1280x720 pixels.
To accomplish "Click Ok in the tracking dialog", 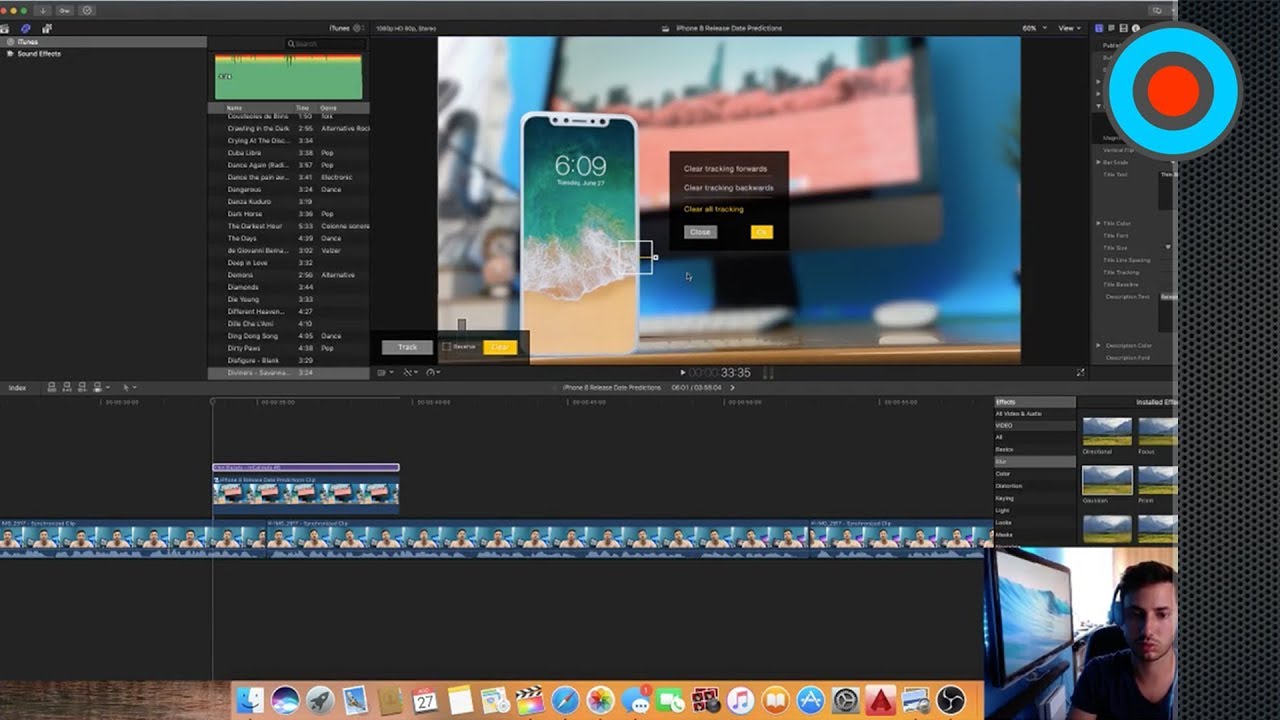I will (762, 232).
